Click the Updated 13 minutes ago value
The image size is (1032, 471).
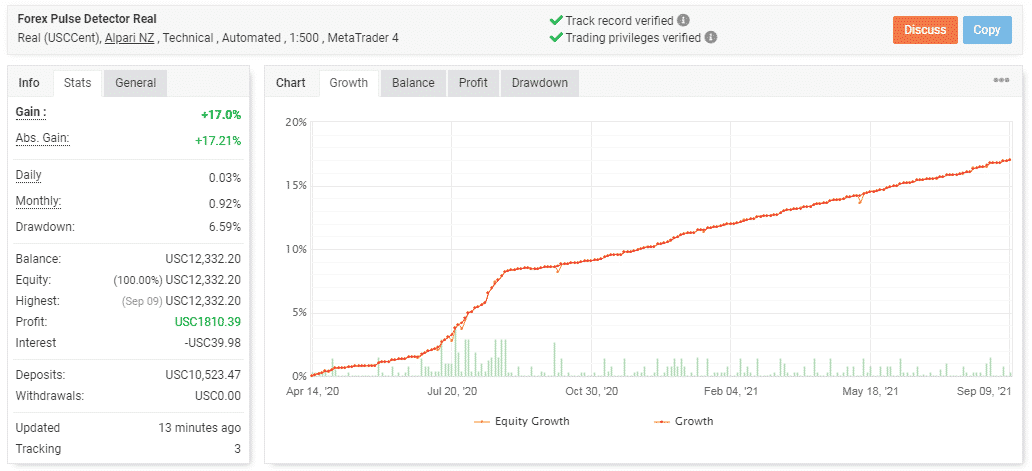coord(199,428)
